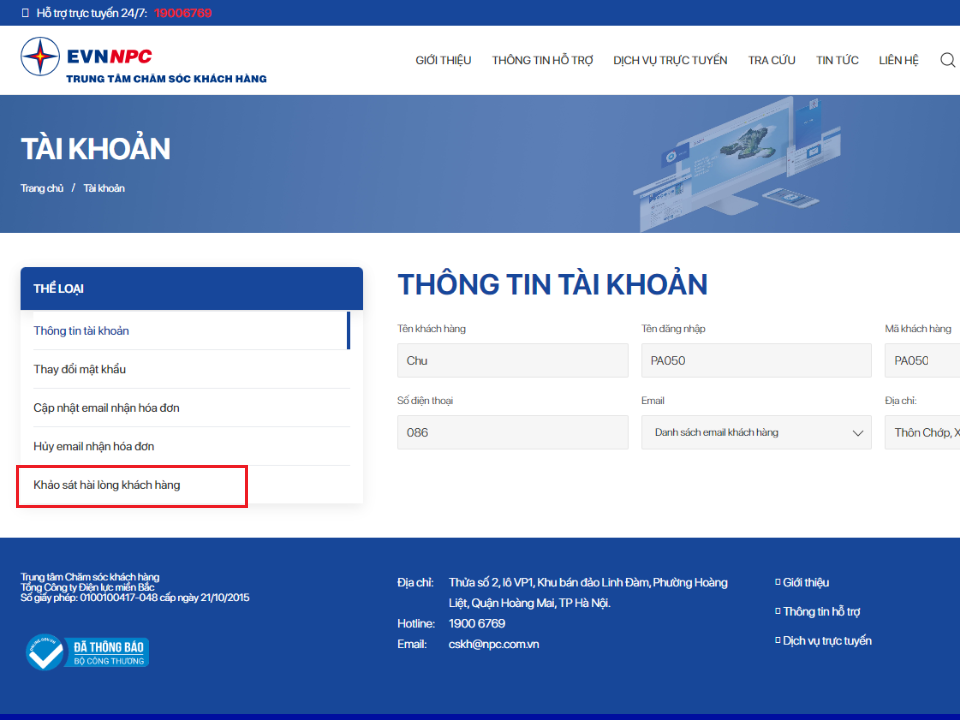Click the hotline number 19006769 at top

(x=182, y=13)
